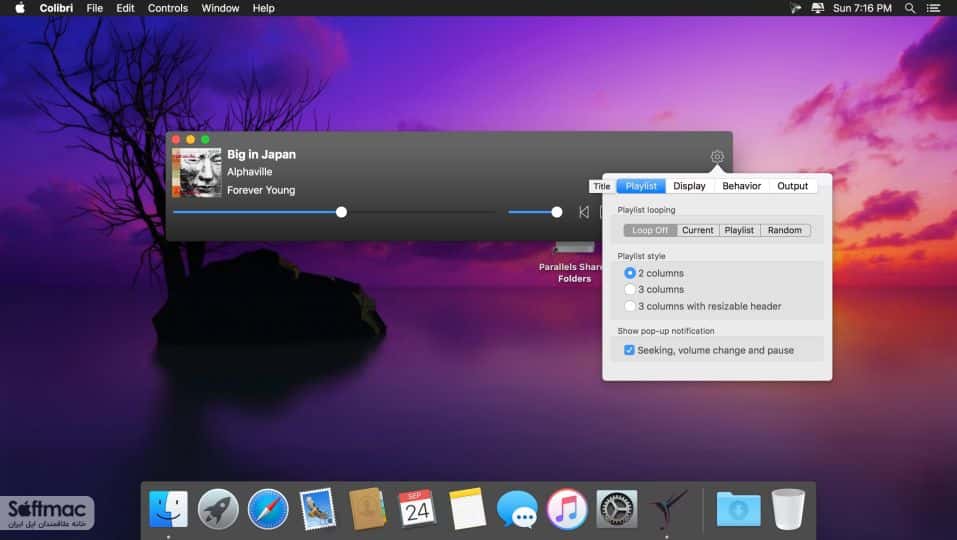Viewport: 957px width, 540px height.
Task: Open the Controls menu
Action: tap(168, 8)
